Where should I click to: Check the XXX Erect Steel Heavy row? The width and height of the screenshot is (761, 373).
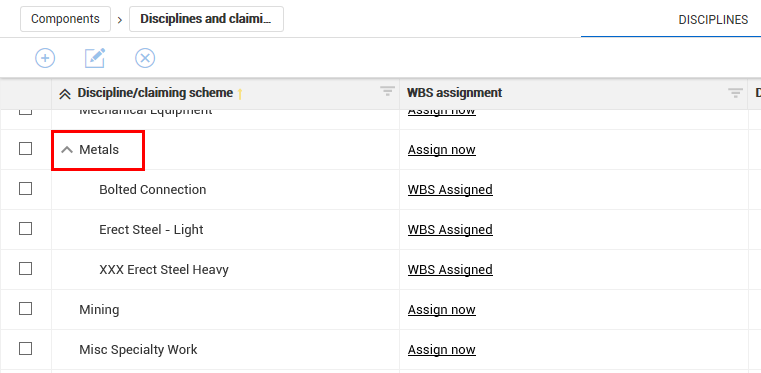pyautogui.click(x=25, y=268)
